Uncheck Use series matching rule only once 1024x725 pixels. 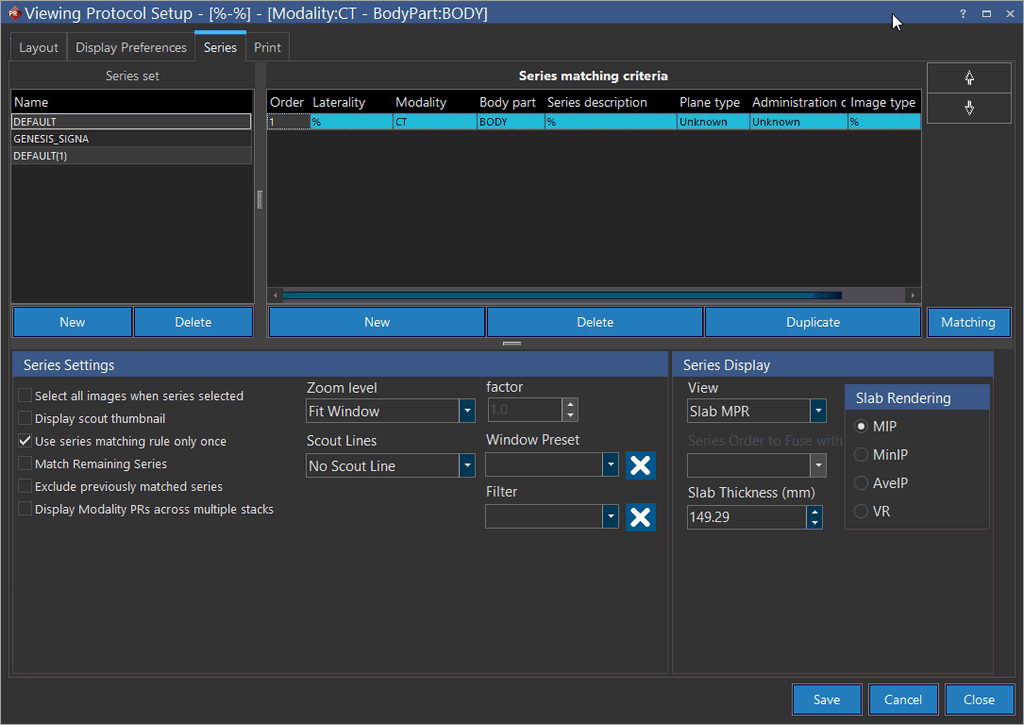[x=26, y=441]
